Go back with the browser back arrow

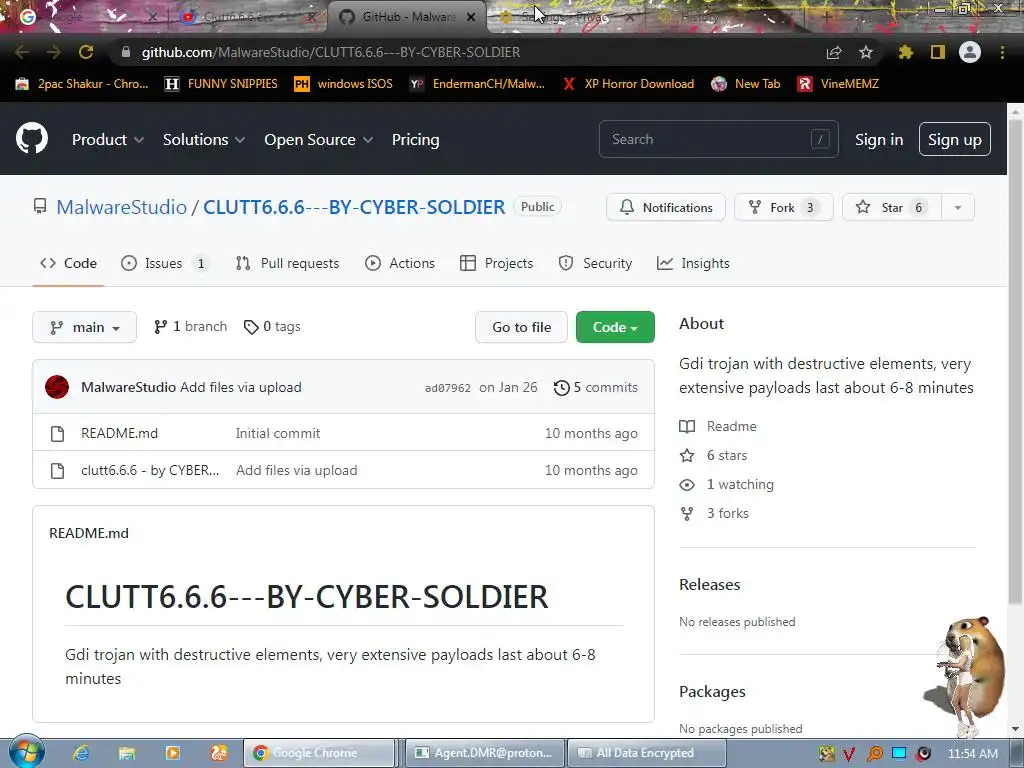coord(22,52)
